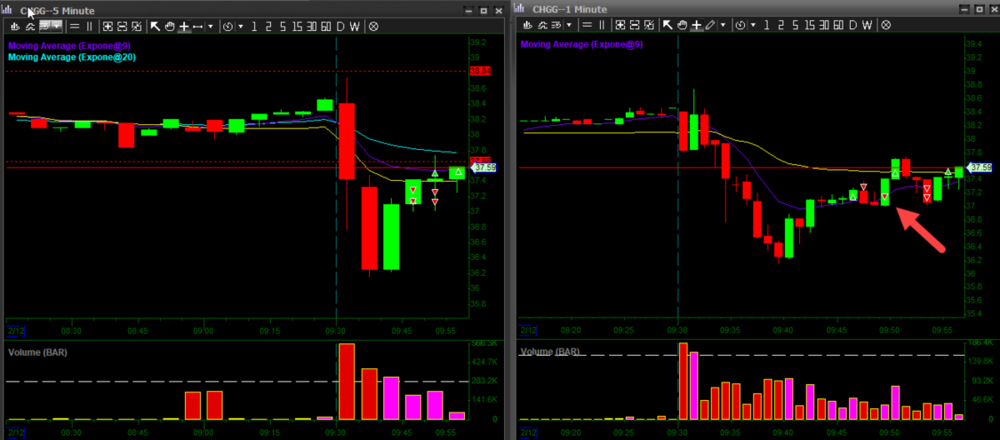Viewport: 1000px width, 440px height.
Task: Open the drawing tools dropdown in 5 Minute toolbar
Action: pos(211,25)
